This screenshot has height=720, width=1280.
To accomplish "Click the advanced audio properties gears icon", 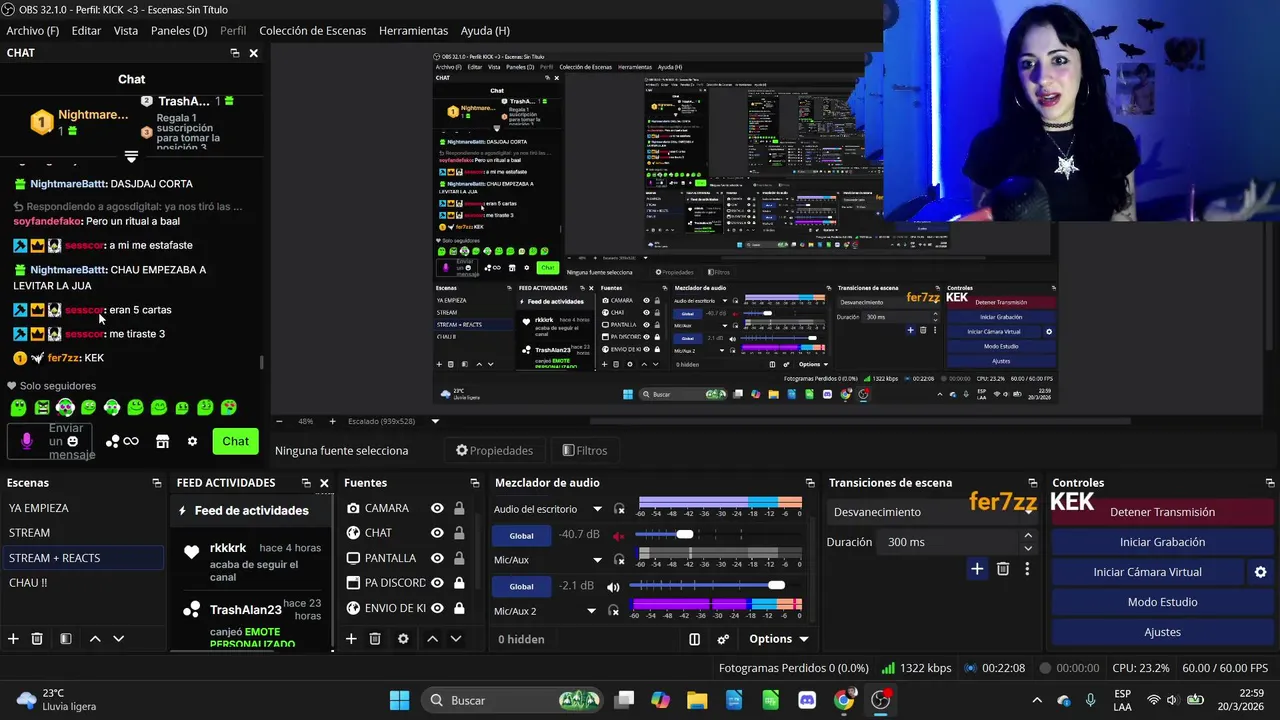I will coord(723,639).
